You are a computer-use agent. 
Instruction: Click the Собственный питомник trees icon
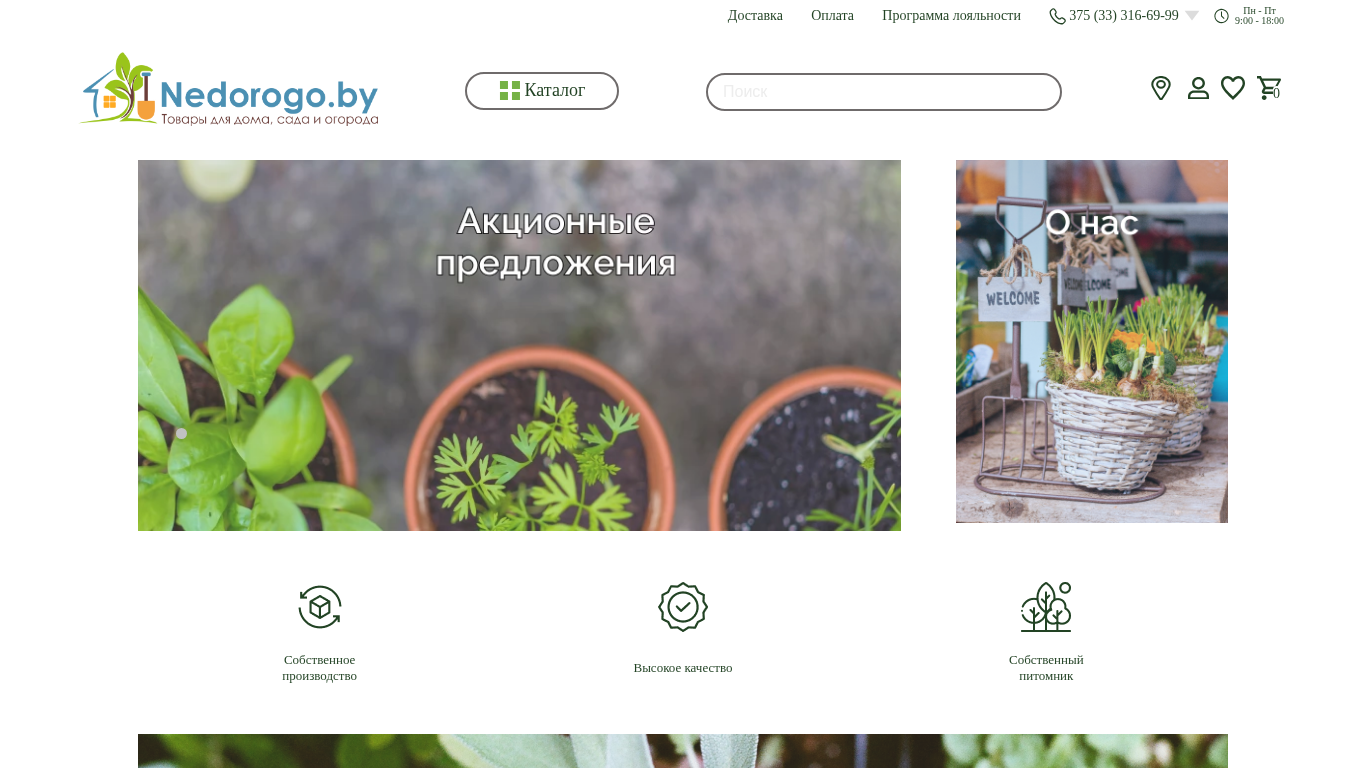pos(1046,607)
